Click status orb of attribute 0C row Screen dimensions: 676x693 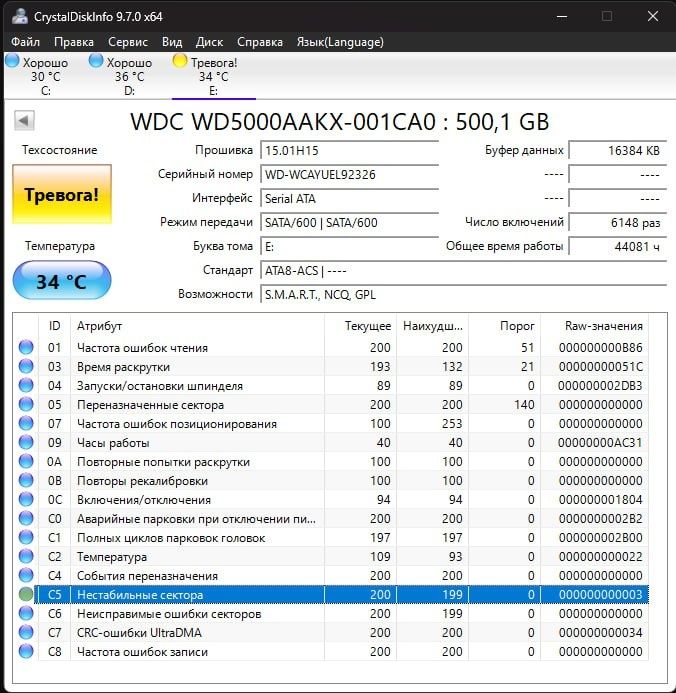click(x=26, y=499)
